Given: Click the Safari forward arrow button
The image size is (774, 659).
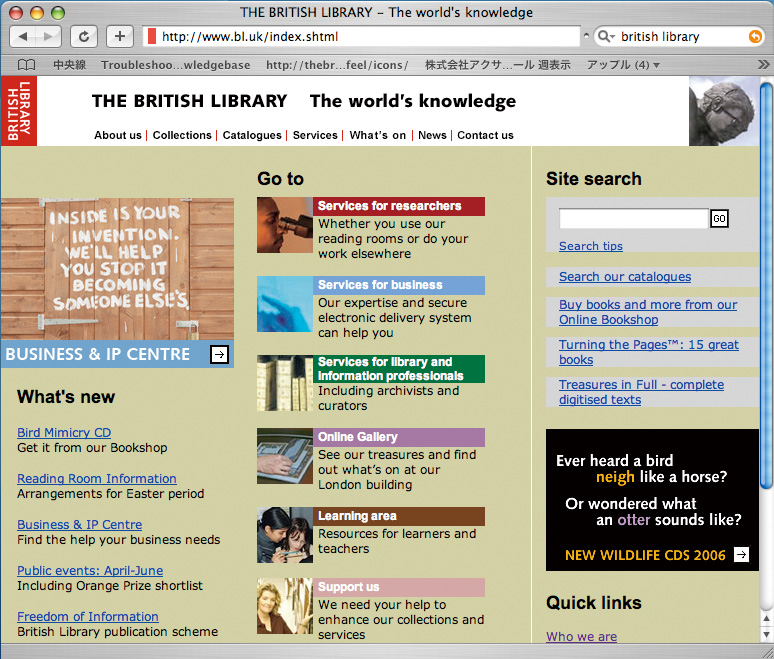Looking at the screenshot, I should (48, 37).
